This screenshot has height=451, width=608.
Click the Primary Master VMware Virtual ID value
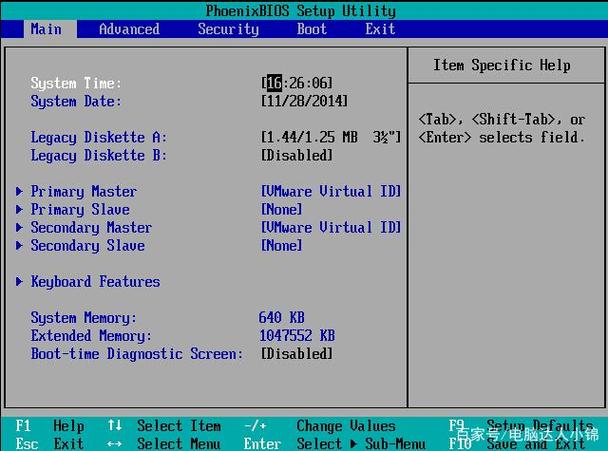(x=331, y=191)
